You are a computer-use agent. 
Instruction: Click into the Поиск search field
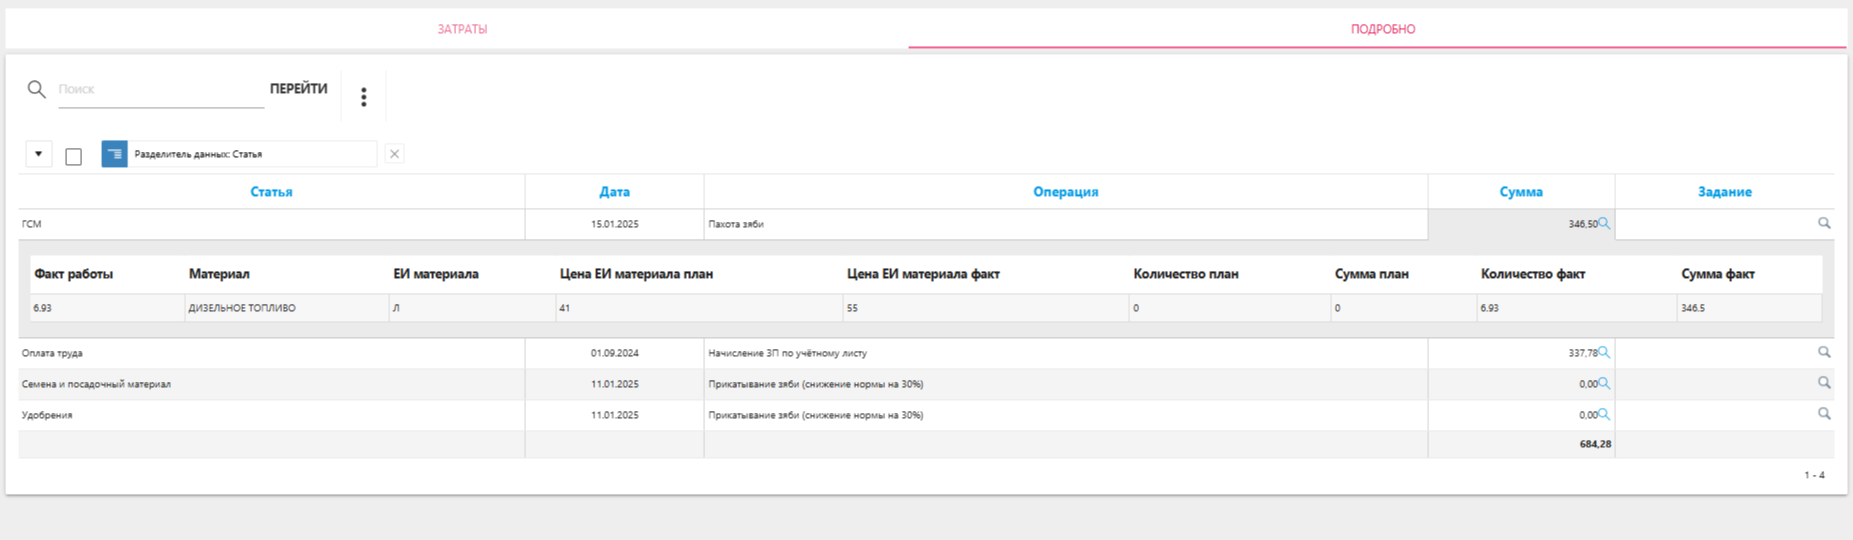(160, 89)
